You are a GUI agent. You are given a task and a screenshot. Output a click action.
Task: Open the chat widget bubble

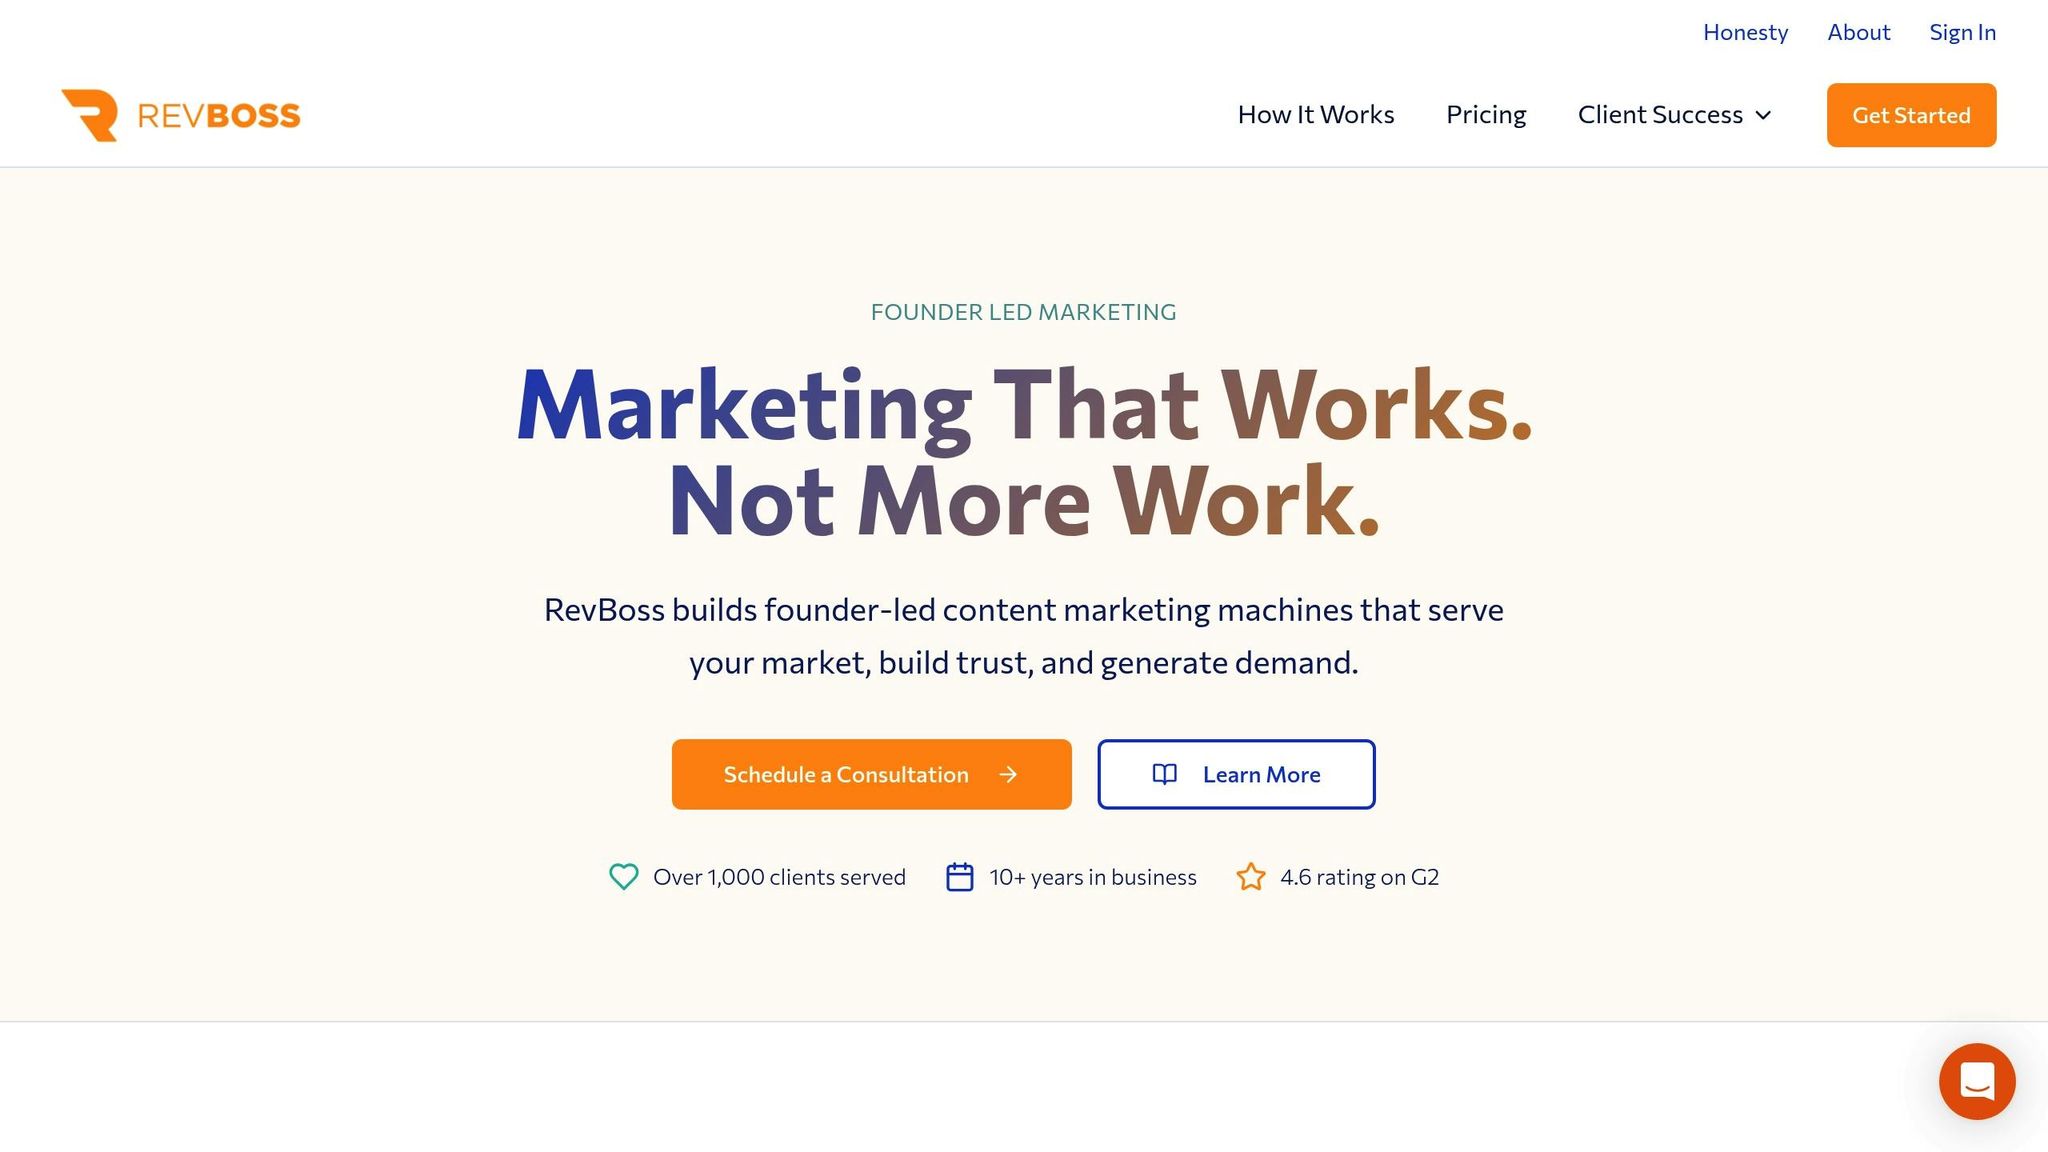click(1976, 1081)
